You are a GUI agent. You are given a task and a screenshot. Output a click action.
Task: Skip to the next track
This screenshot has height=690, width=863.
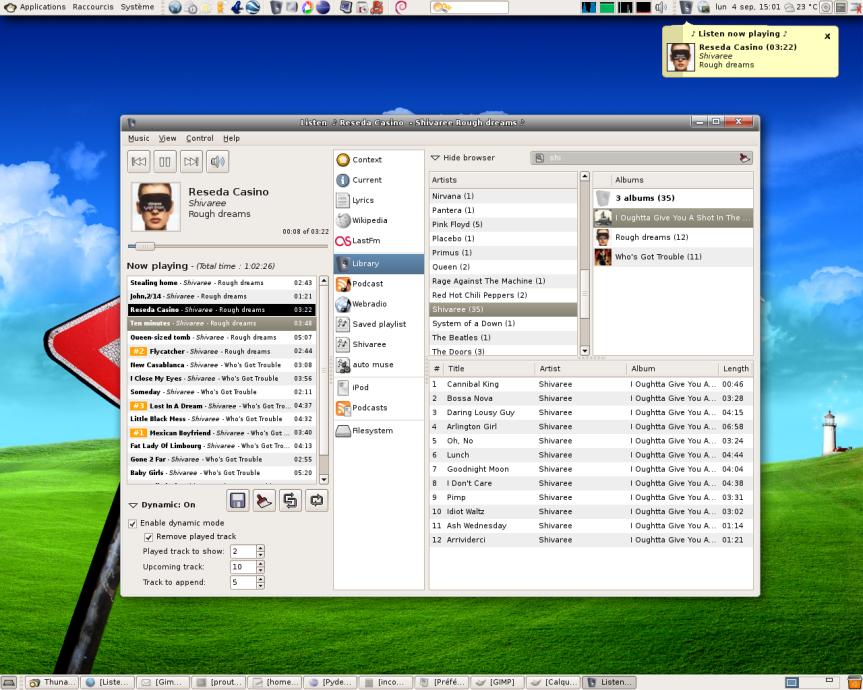(x=191, y=162)
